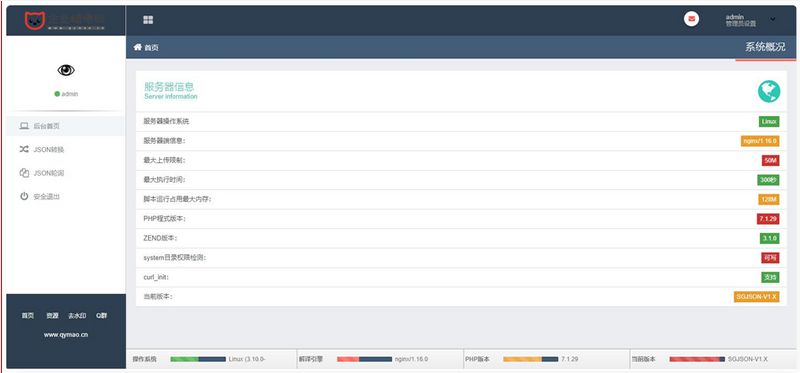Open JSON转换 shuffle icon in sidebar

click(24, 150)
